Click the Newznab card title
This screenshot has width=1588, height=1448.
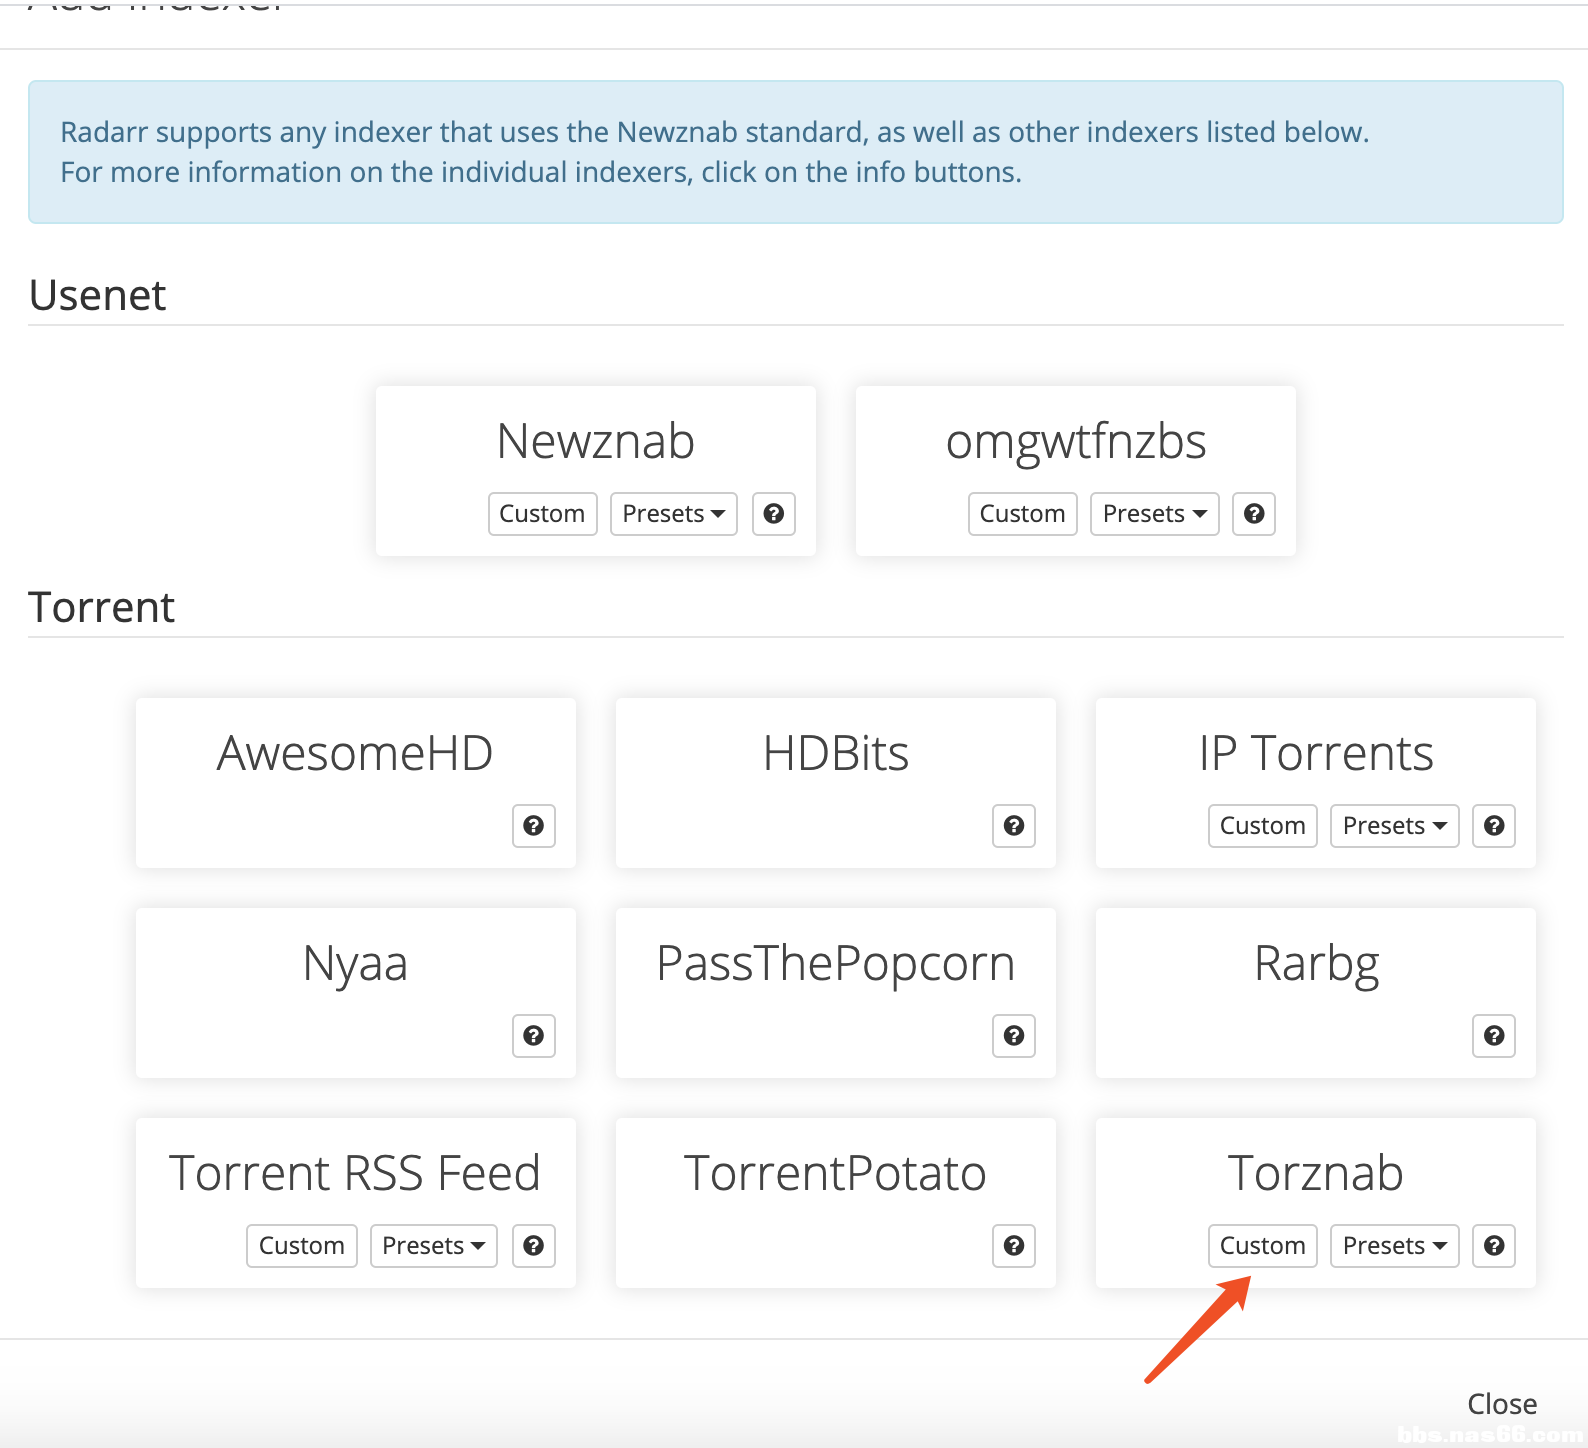596,441
